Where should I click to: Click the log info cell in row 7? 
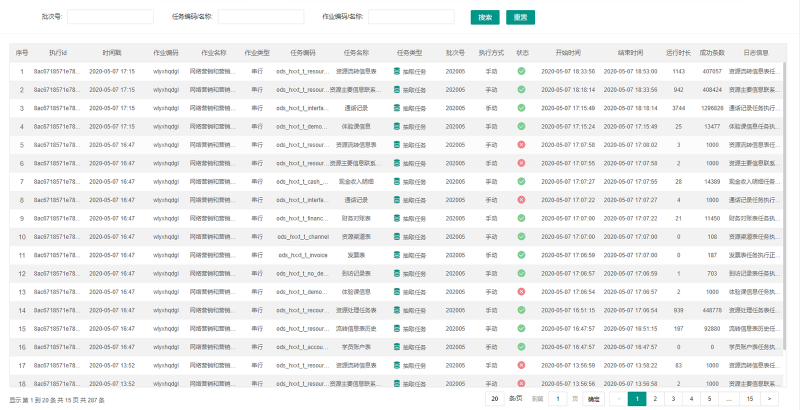(x=755, y=182)
